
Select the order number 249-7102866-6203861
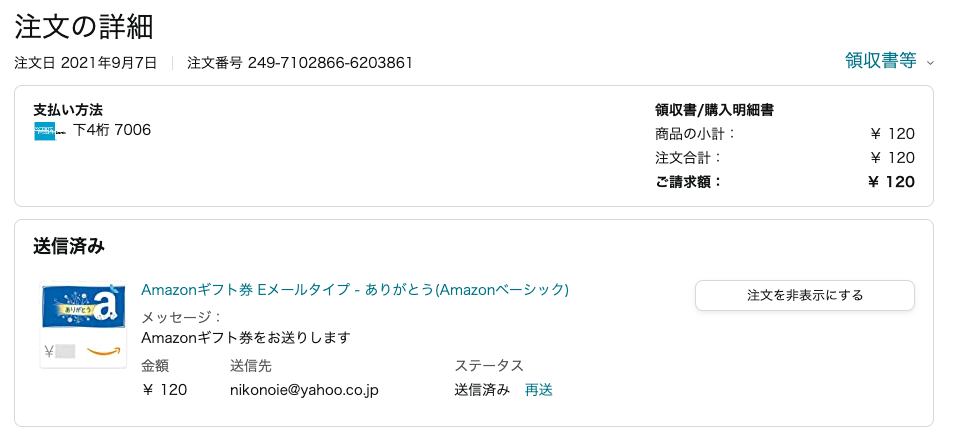point(330,63)
